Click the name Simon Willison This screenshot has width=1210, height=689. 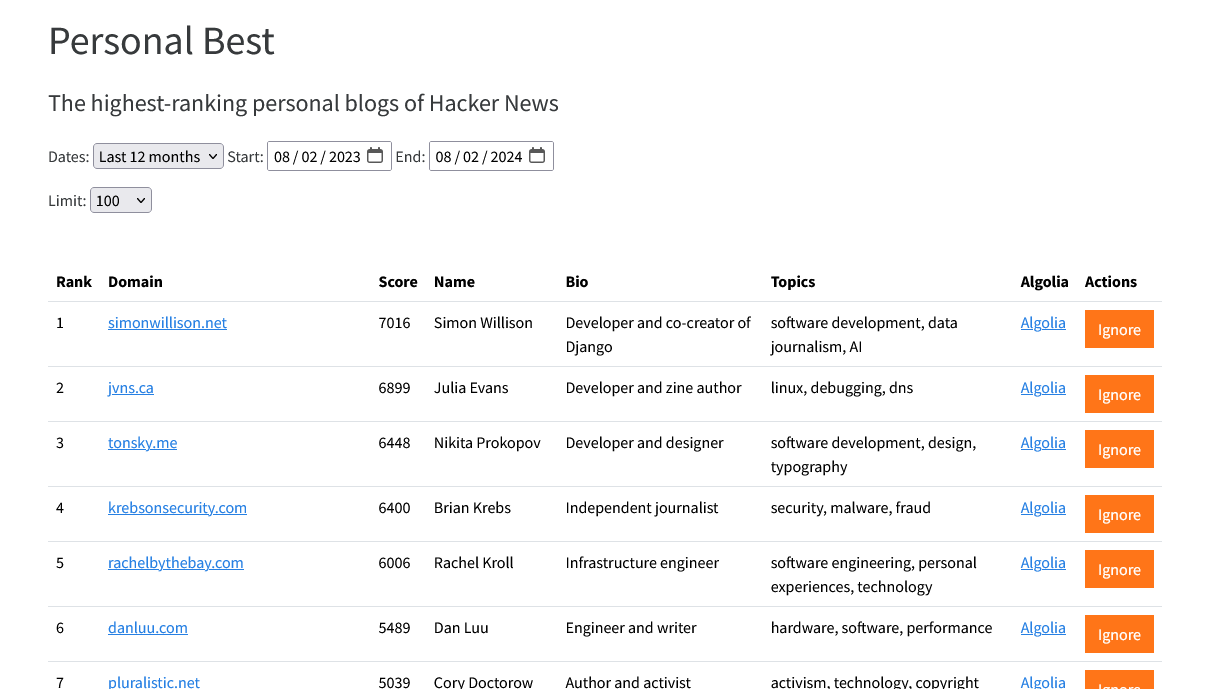[x=483, y=323]
